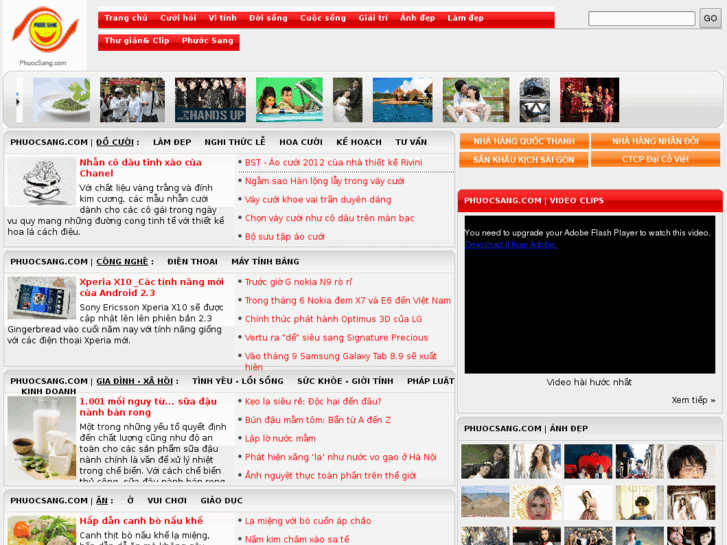This screenshot has height=545, width=727.
Task: Open Đời sống in navigation bar
Action: point(268,18)
